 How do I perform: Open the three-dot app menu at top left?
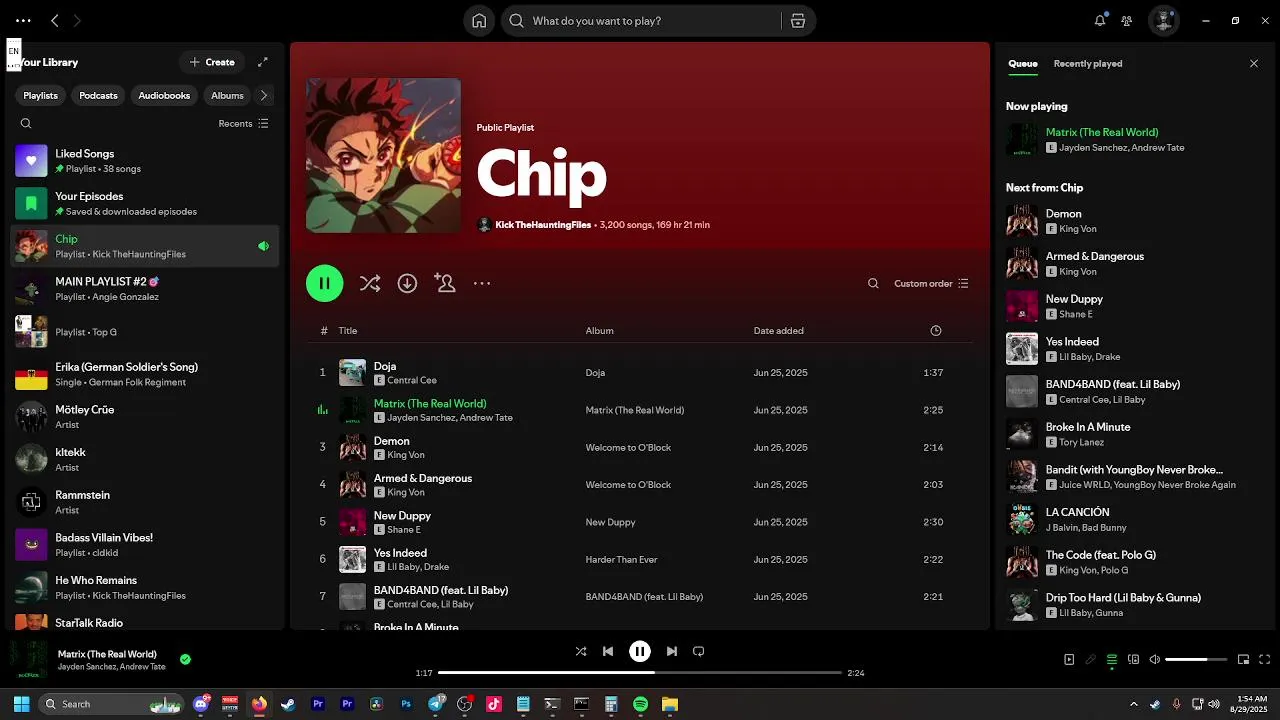pos(23,20)
